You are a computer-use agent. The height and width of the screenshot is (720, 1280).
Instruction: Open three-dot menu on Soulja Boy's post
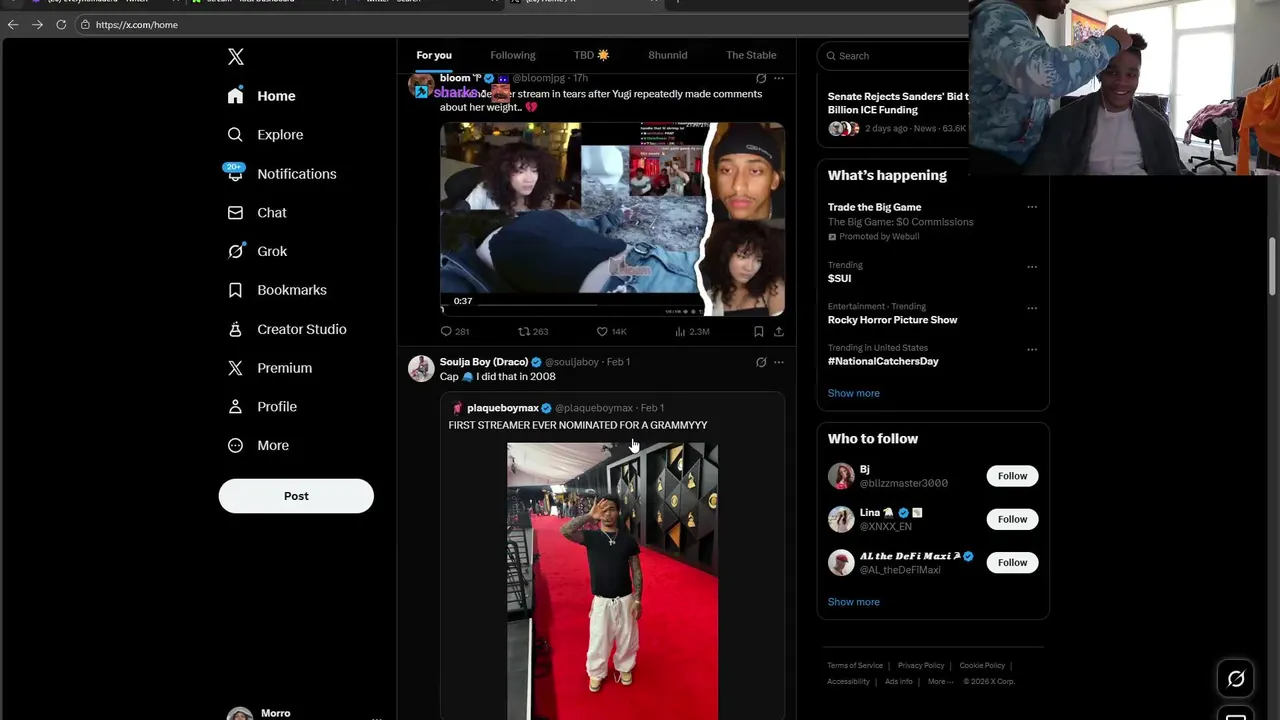pyautogui.click(x=779, y=362)
